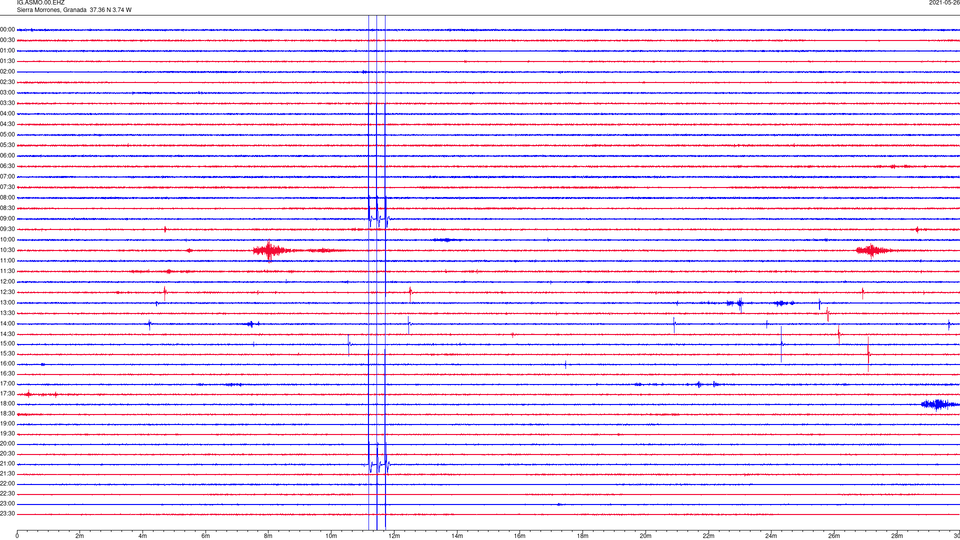The width and height of the screenshot is (960, 540).
Task: Click the 18m tick label on time axis
Action: 583,536
